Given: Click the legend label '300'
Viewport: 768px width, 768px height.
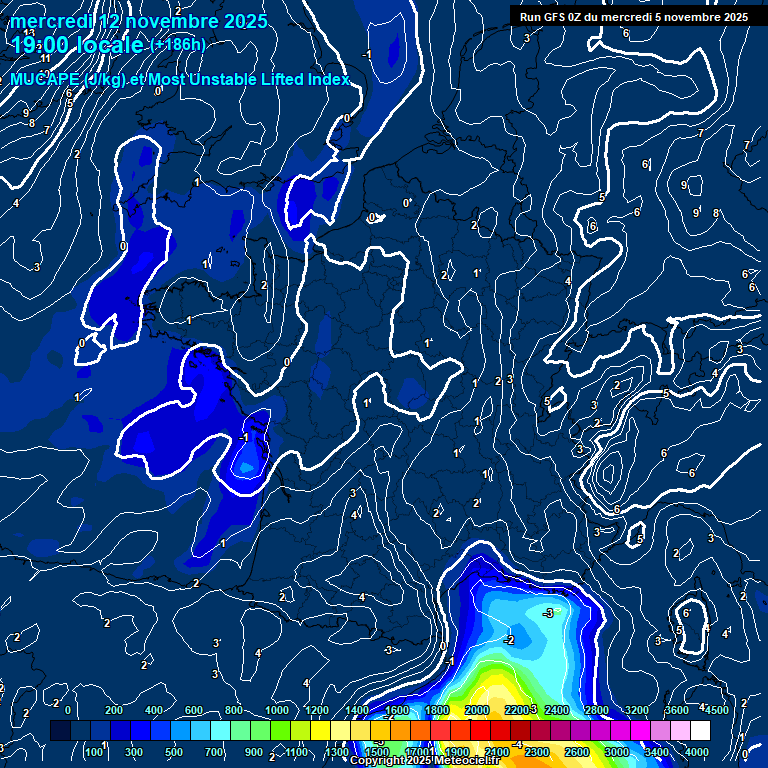Looking at the screenshot, I should [x=134, y=752].
